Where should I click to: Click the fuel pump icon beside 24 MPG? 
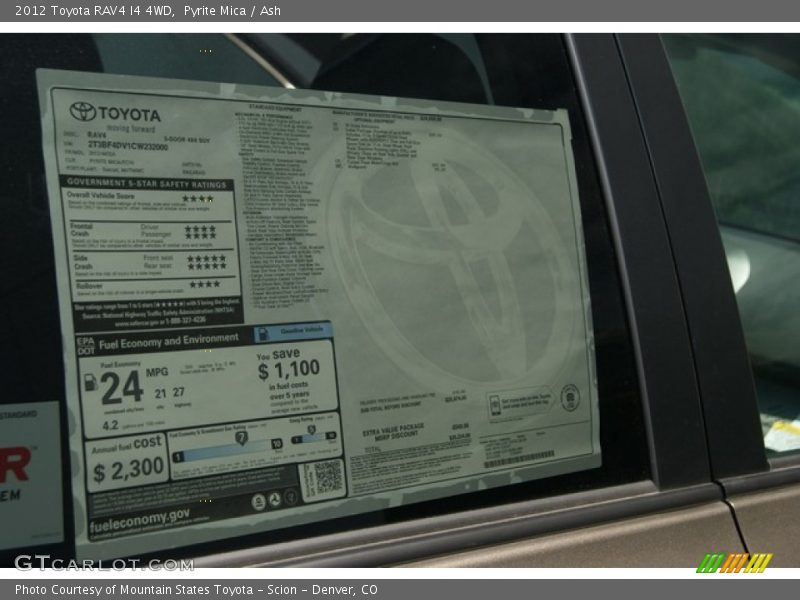pyautogui.click(x=91, y=384)
